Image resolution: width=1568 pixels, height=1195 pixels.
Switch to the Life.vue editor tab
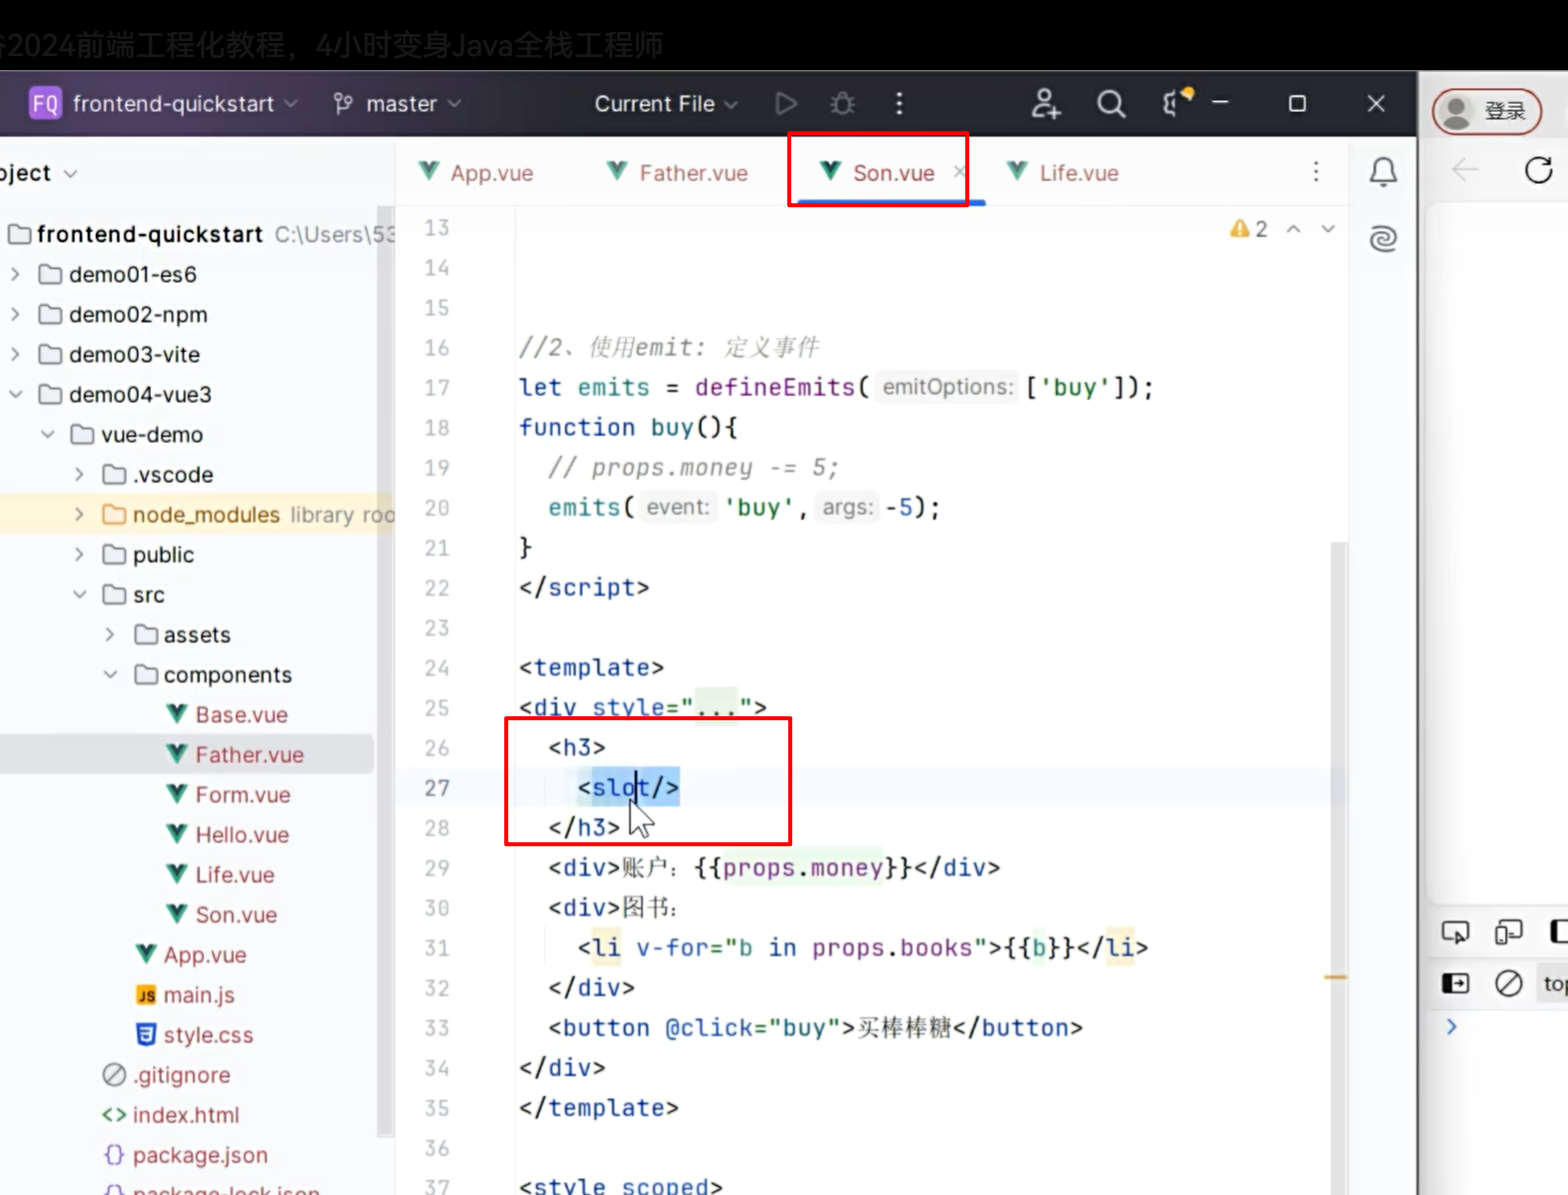(1063, 172)
